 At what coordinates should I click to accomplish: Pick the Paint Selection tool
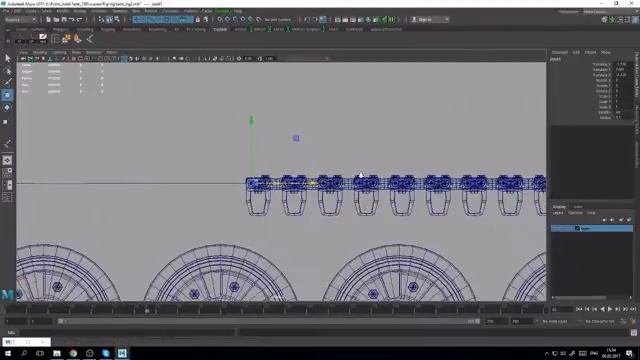click(x=7, y=83)
